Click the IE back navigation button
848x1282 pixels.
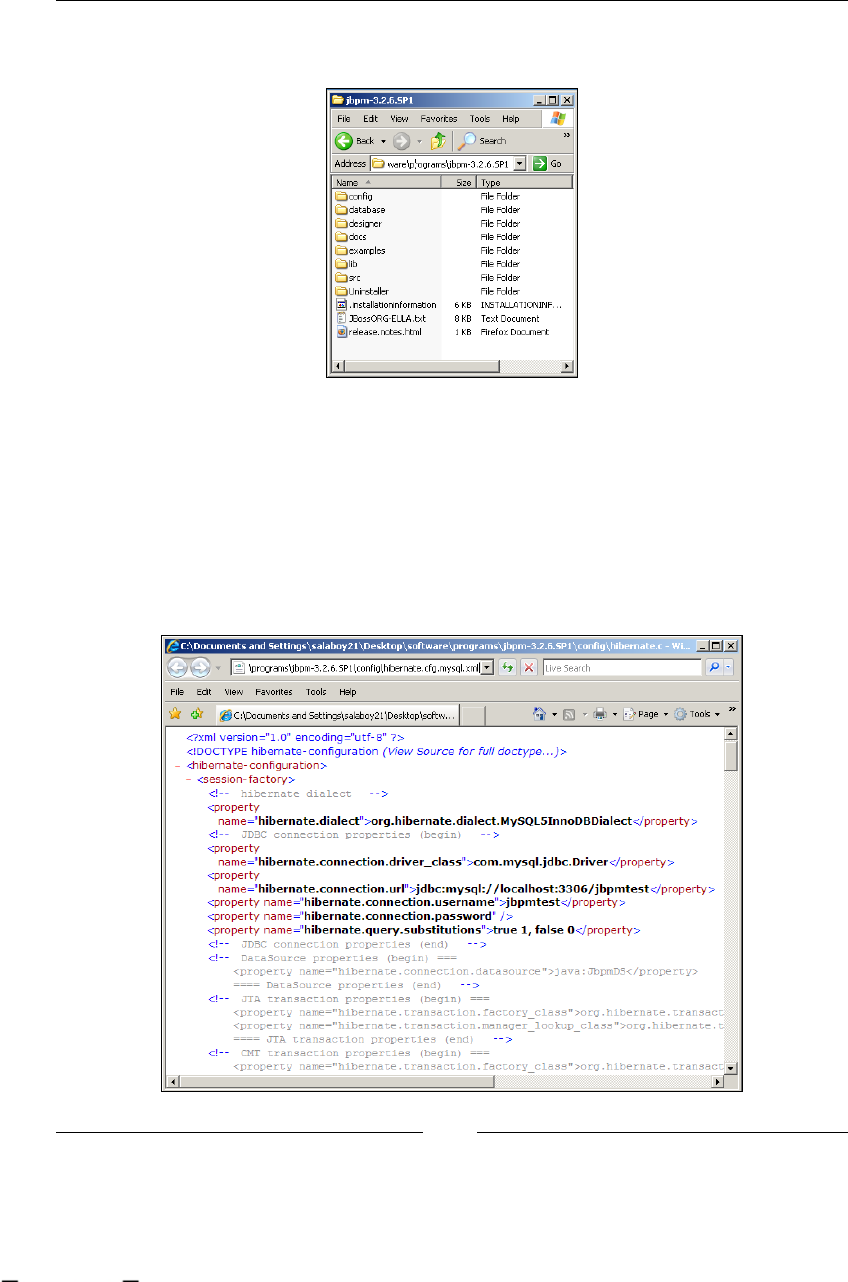(179, 668)
